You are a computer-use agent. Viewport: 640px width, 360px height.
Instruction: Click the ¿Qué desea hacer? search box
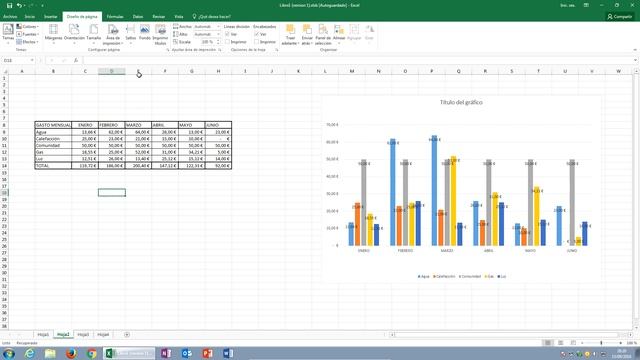click(211, 17)
